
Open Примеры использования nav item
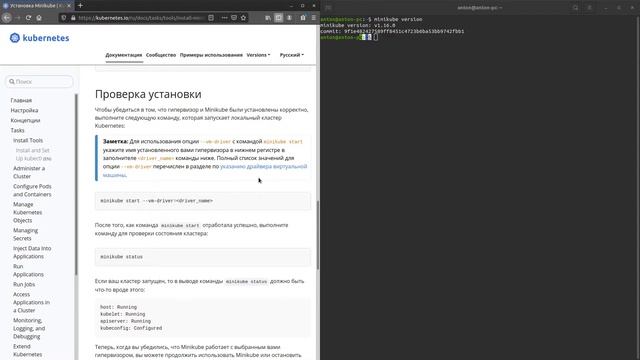(211, 55)
